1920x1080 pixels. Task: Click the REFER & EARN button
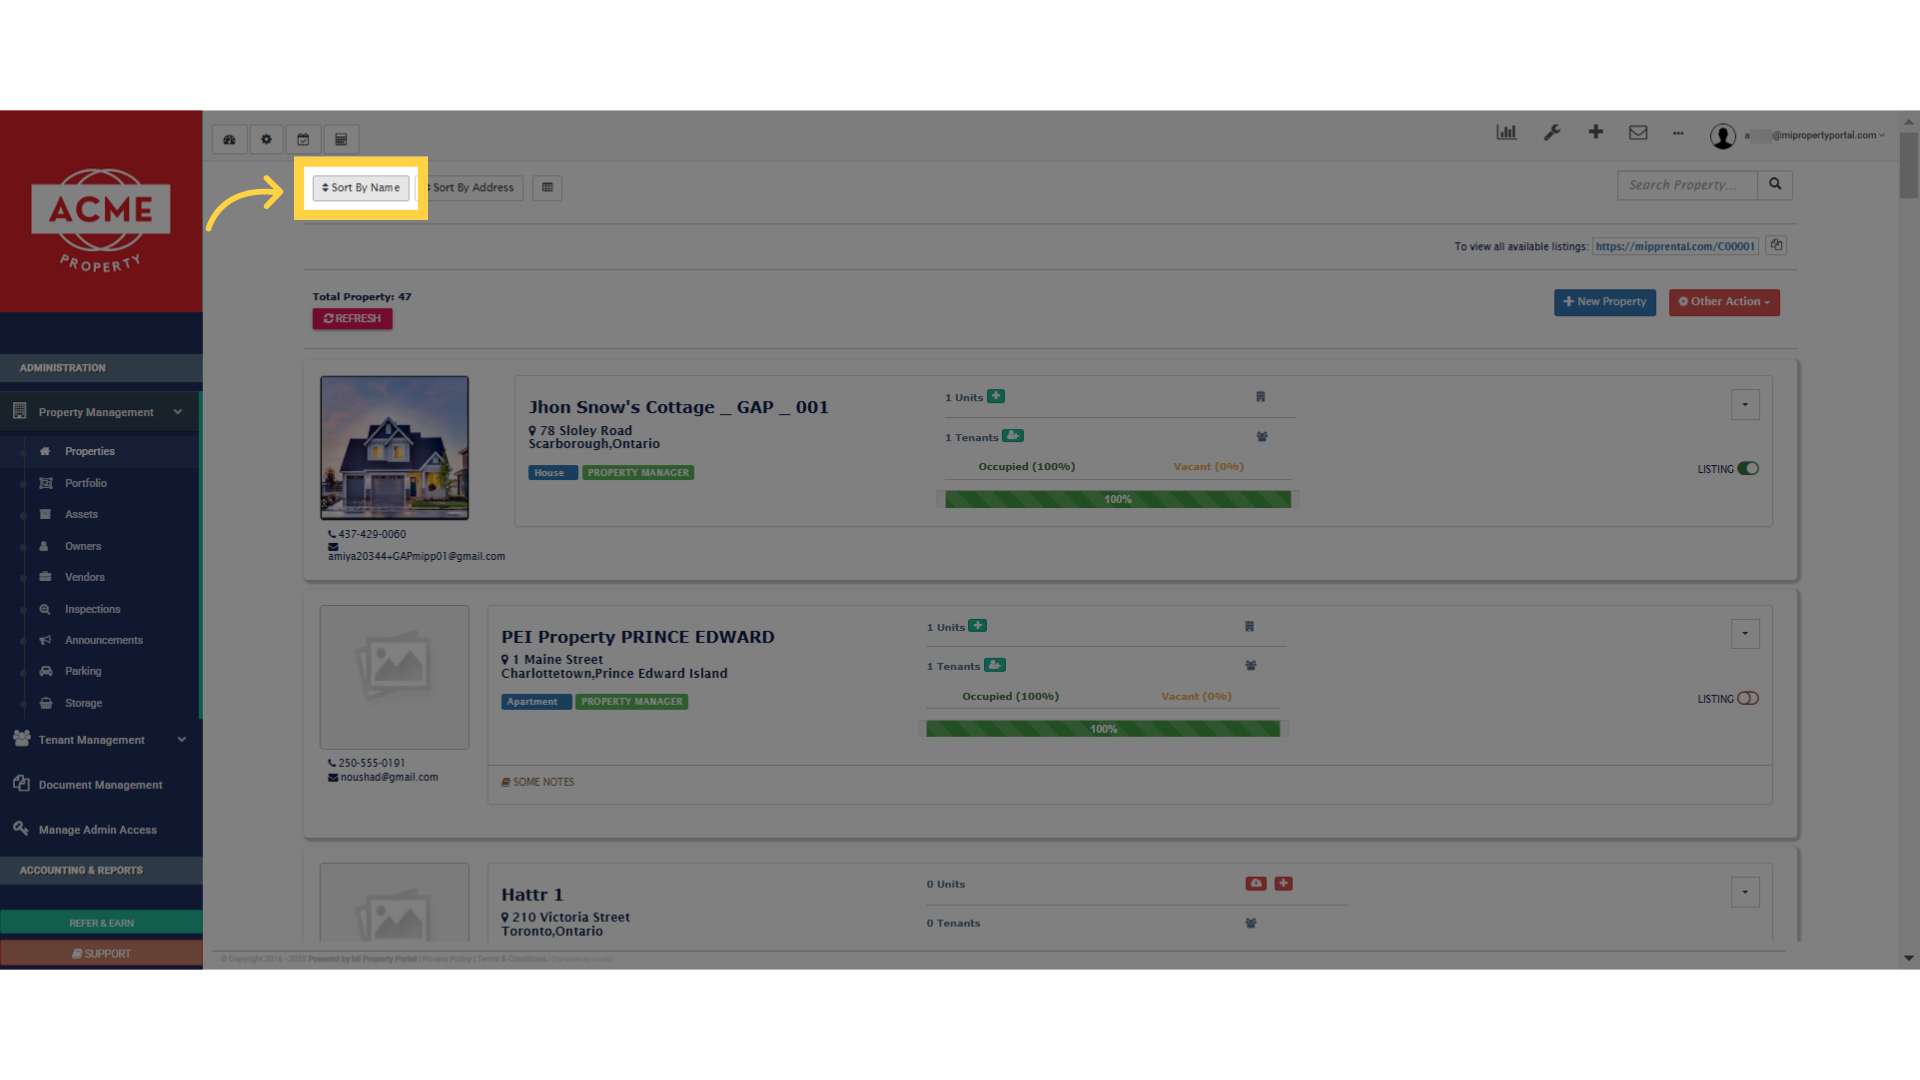tap(101, 923)
